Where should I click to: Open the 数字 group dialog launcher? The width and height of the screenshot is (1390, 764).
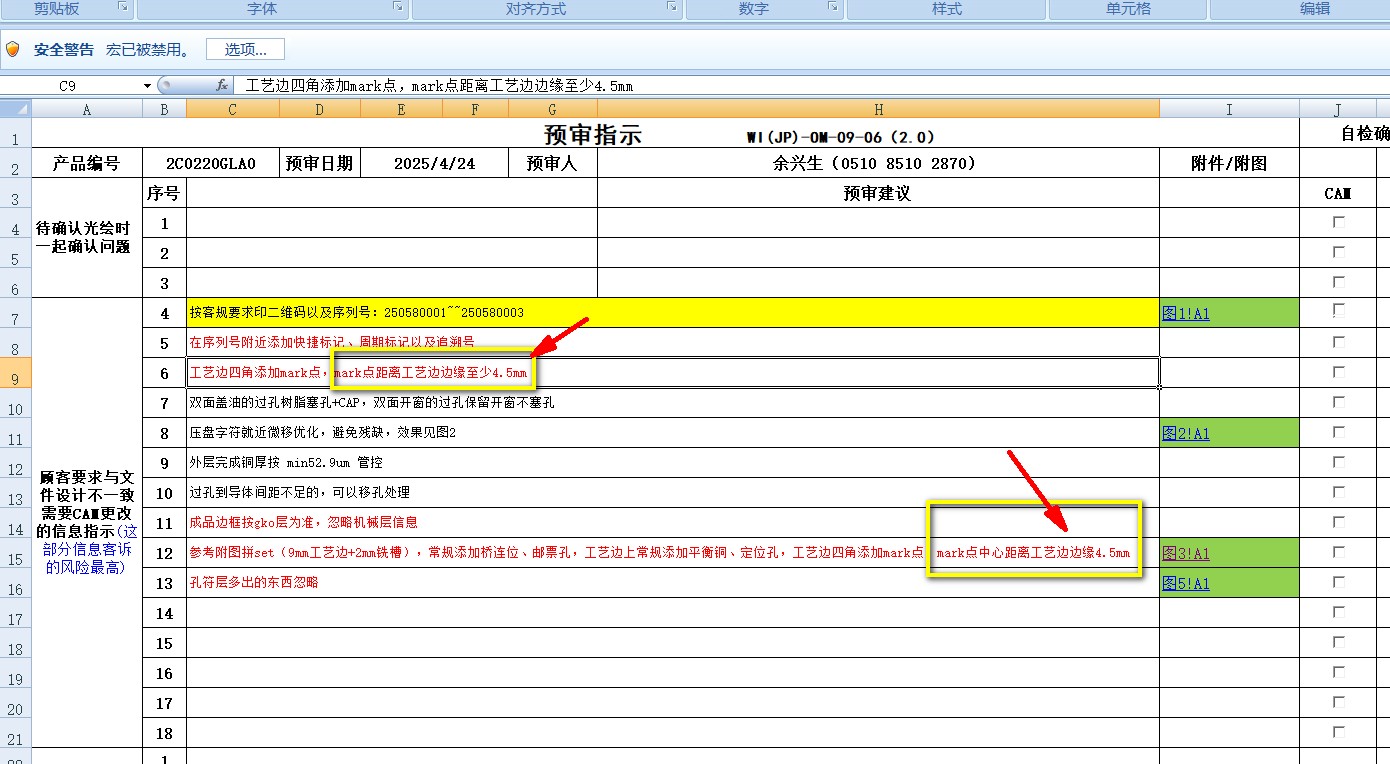point(833,7)
